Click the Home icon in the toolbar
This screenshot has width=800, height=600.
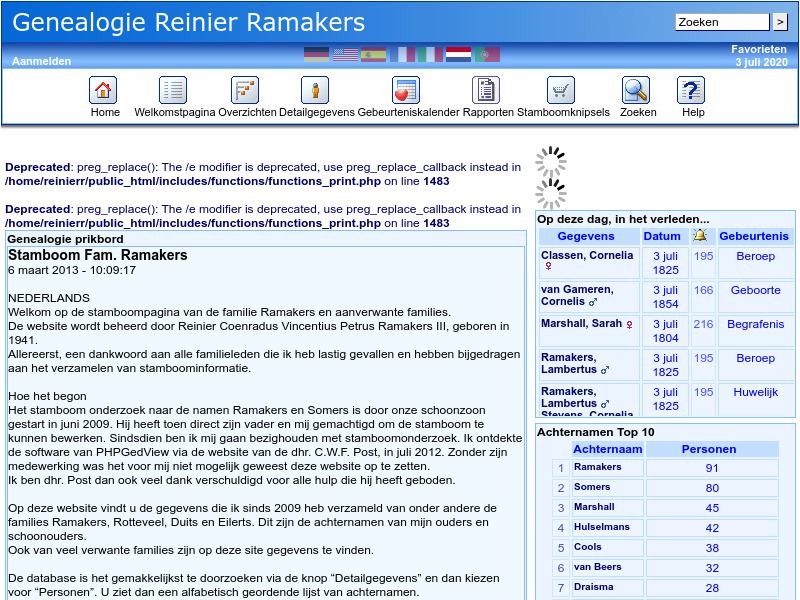[x=104, y=90]
